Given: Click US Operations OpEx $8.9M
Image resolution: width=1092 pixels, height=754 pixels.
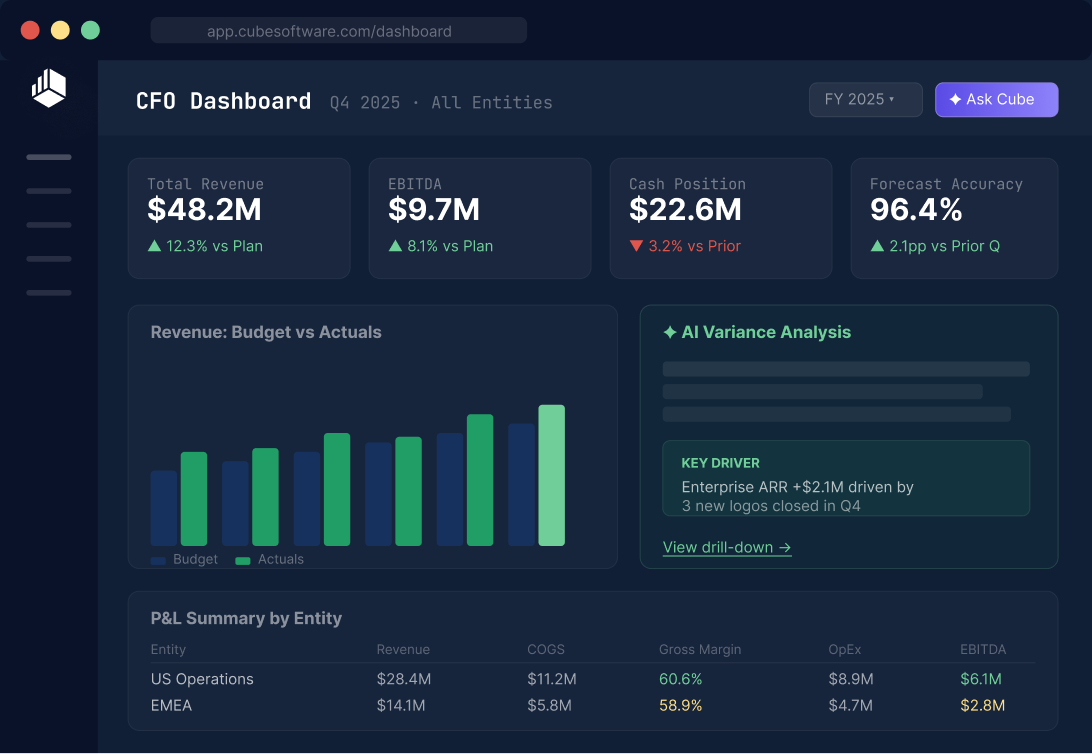Looking at the screenshot, I should [x=851, y=679].
